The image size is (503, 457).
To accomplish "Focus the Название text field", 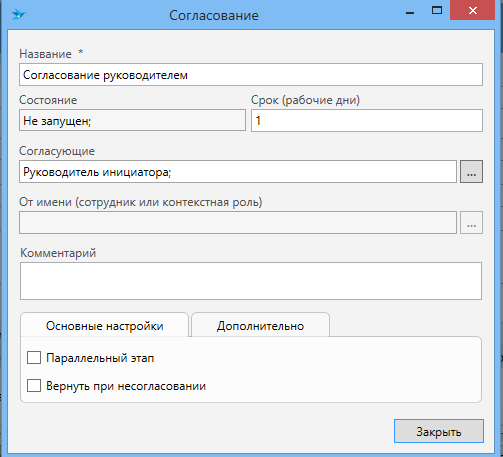I will (251, 75).
